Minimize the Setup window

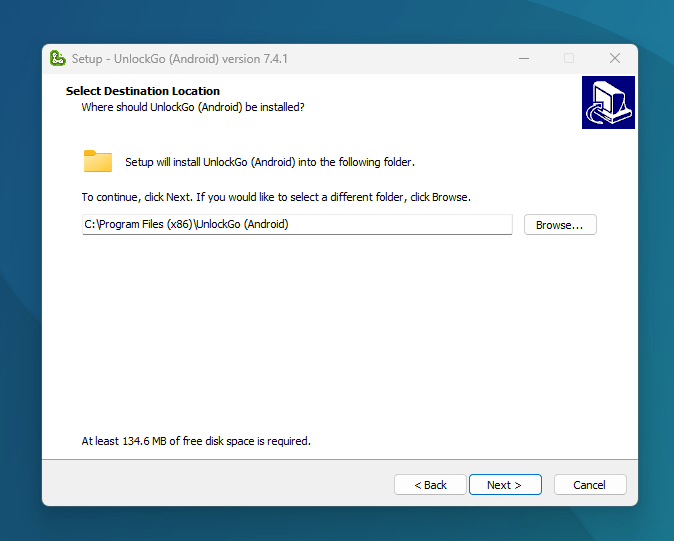pyautogui.click(x=524, y=58)
